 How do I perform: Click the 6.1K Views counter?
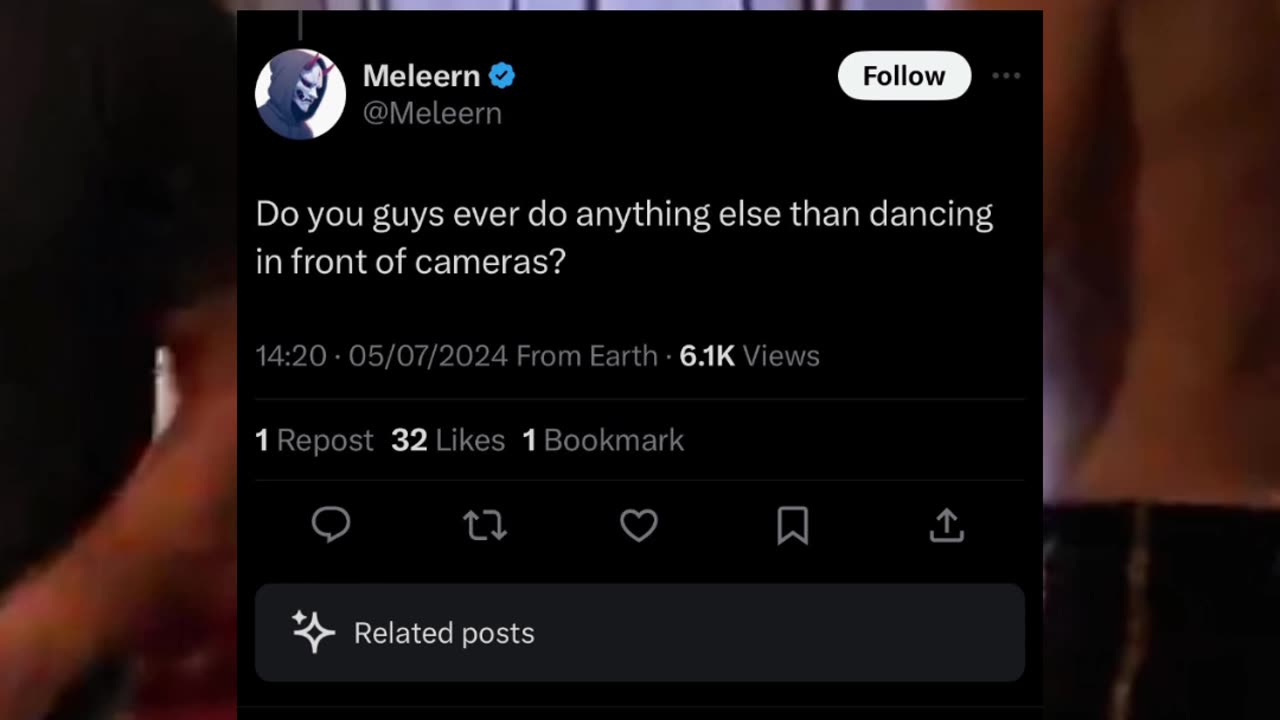click(x=749, y=356)
